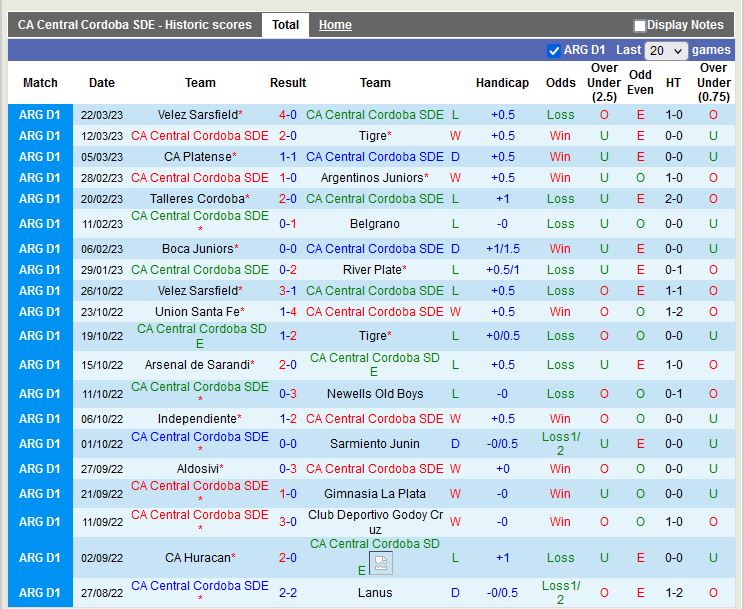The image size is (744, 609).
Task: Click the Talleres Cordoba team name
Action: 197,199
